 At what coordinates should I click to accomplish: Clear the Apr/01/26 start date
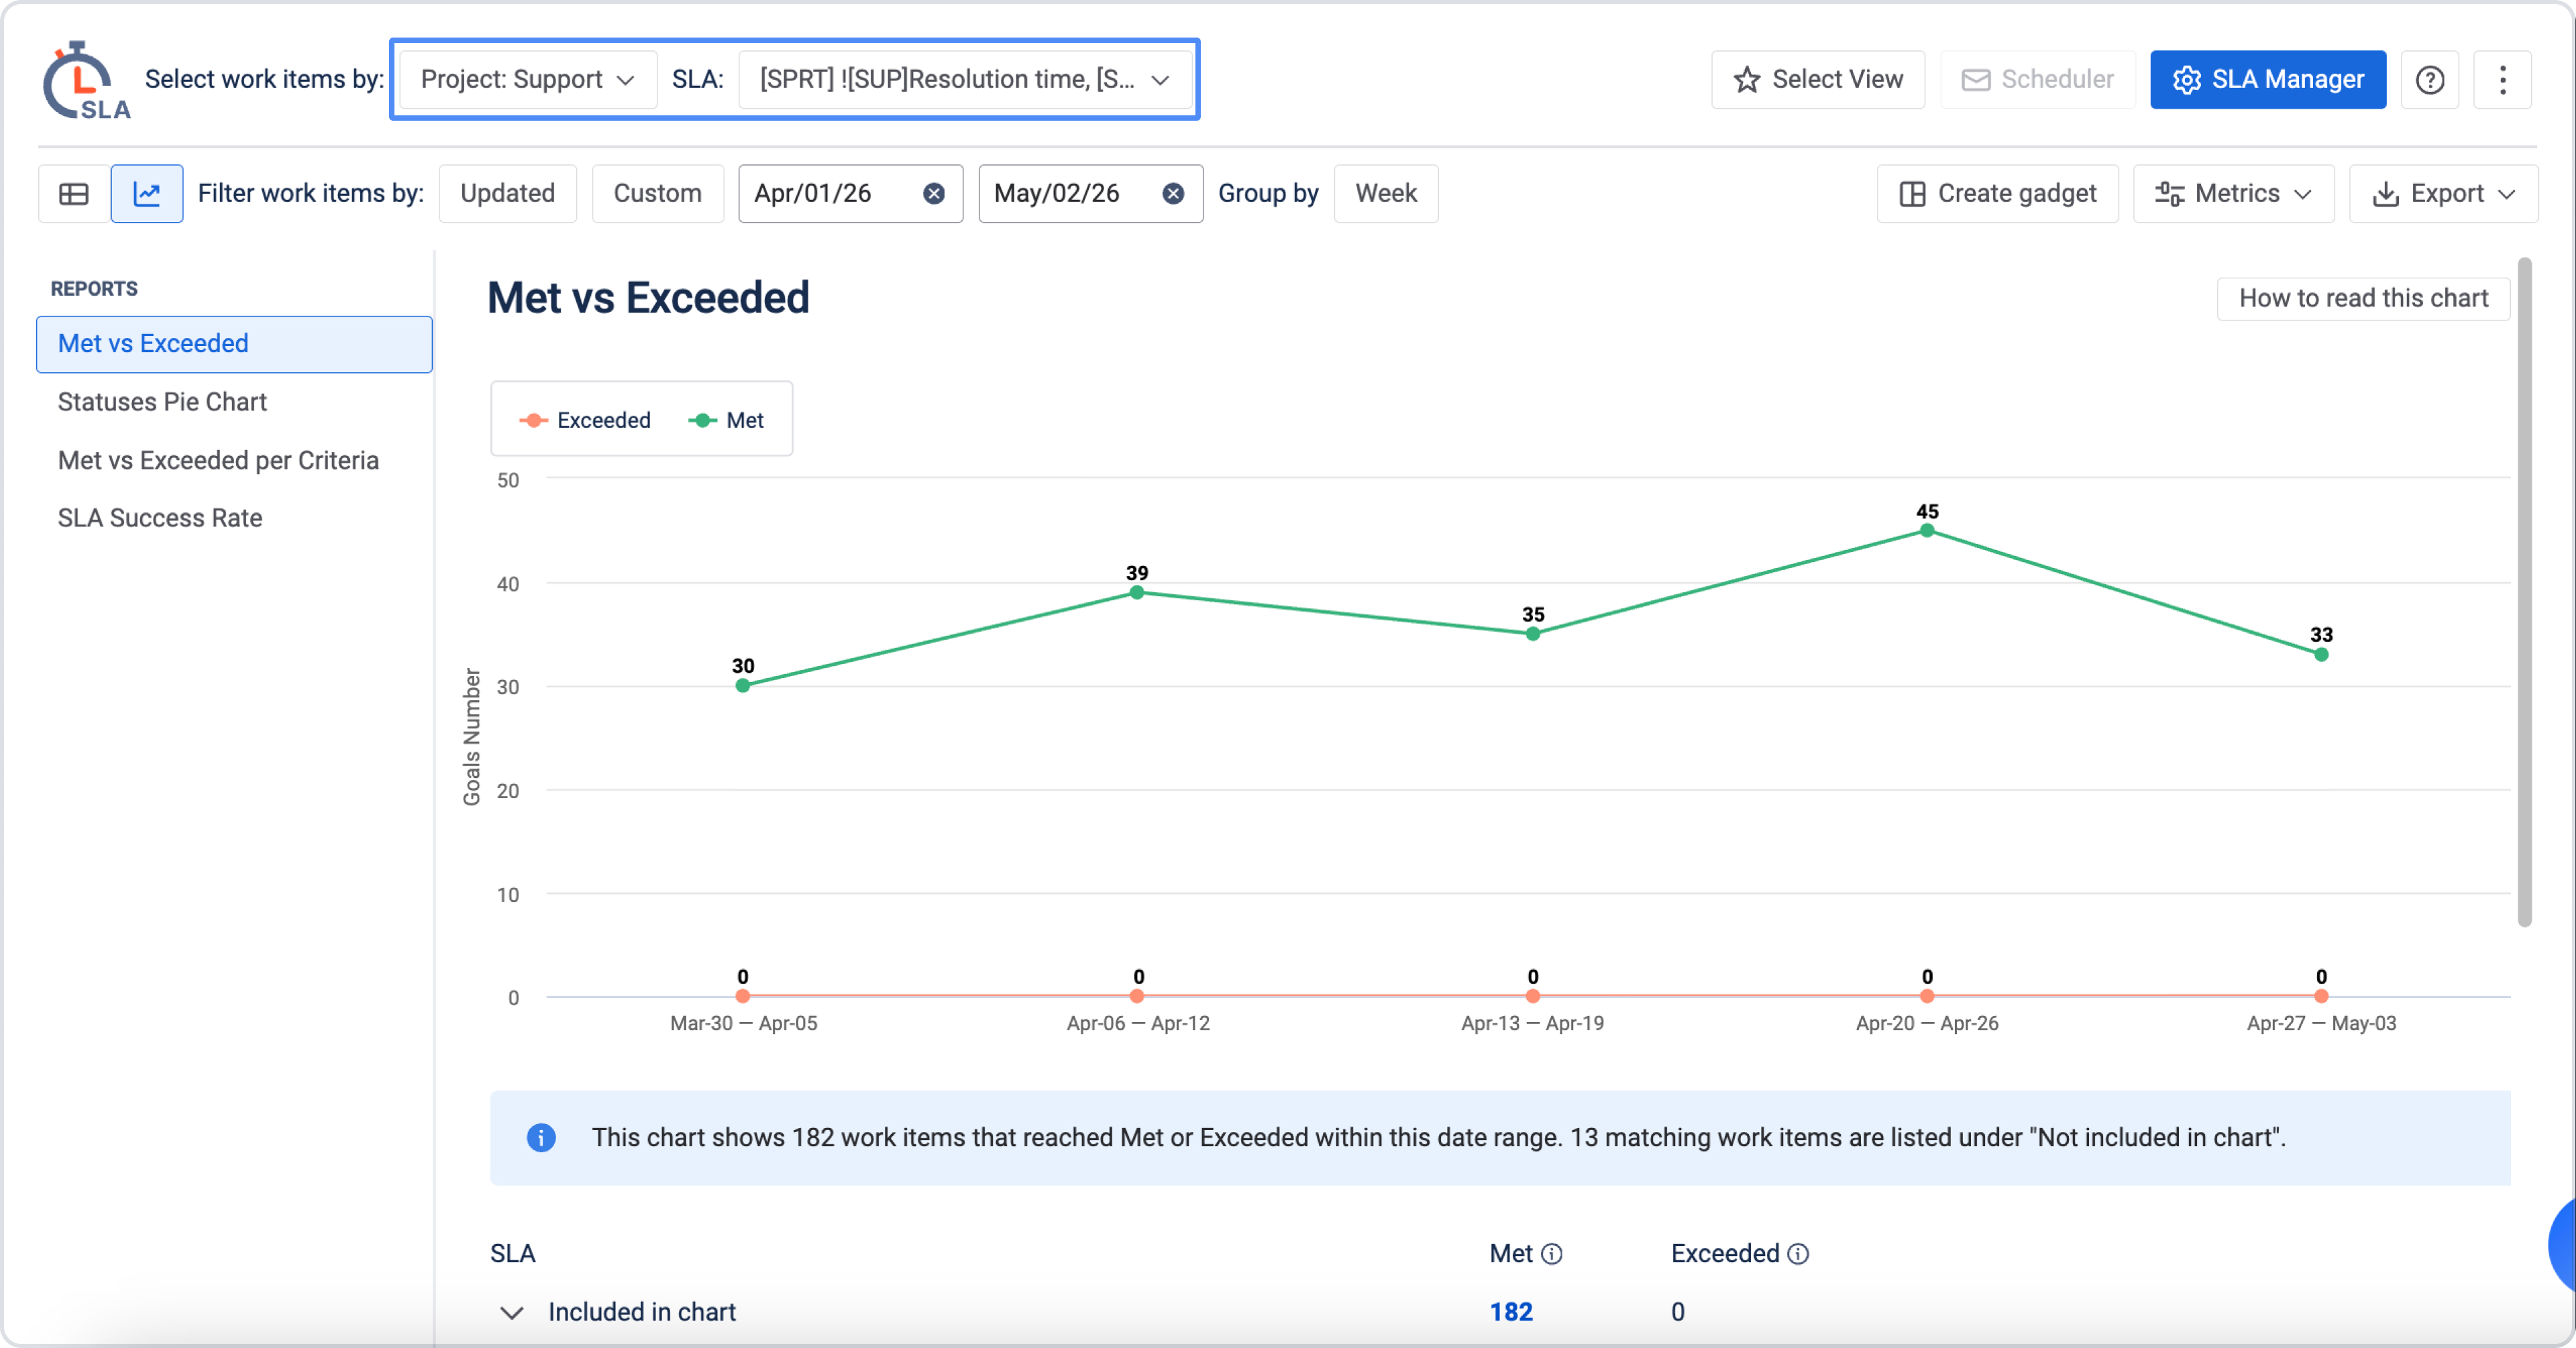click(934, 194)
